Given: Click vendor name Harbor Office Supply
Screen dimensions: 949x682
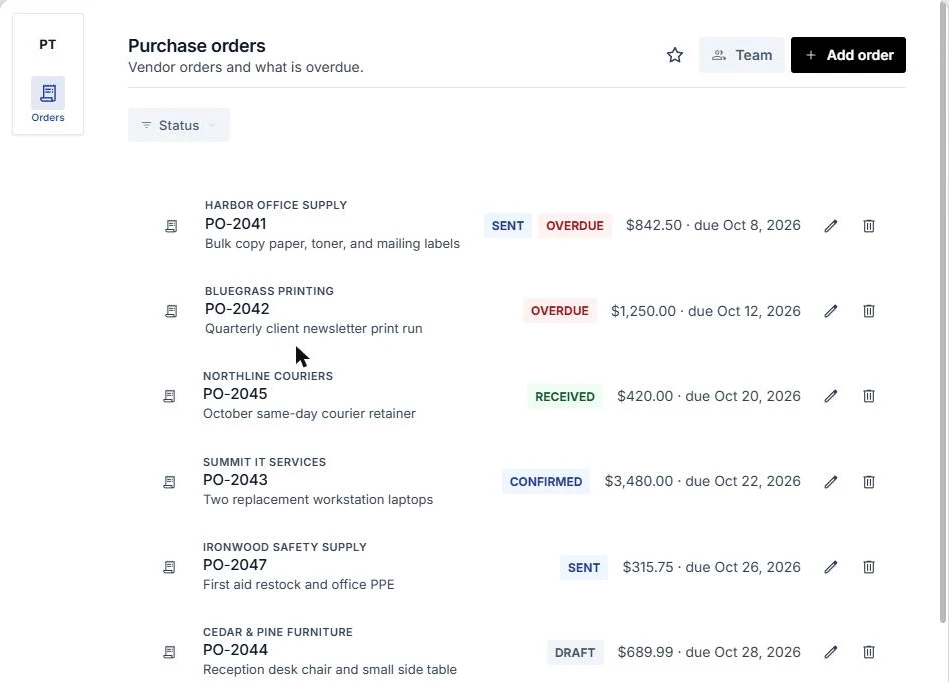Looking at the screenshot, I should coord(275,205).
